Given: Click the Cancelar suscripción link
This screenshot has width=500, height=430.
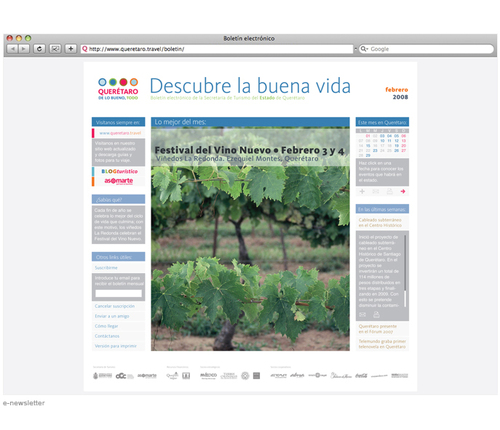Looking at the screenshot, I should click(x=115, y=306).
